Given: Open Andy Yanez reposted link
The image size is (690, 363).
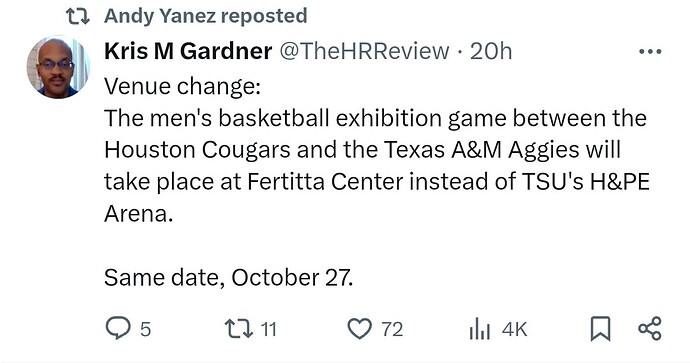Looking at the screenshot, I should 206,16.
